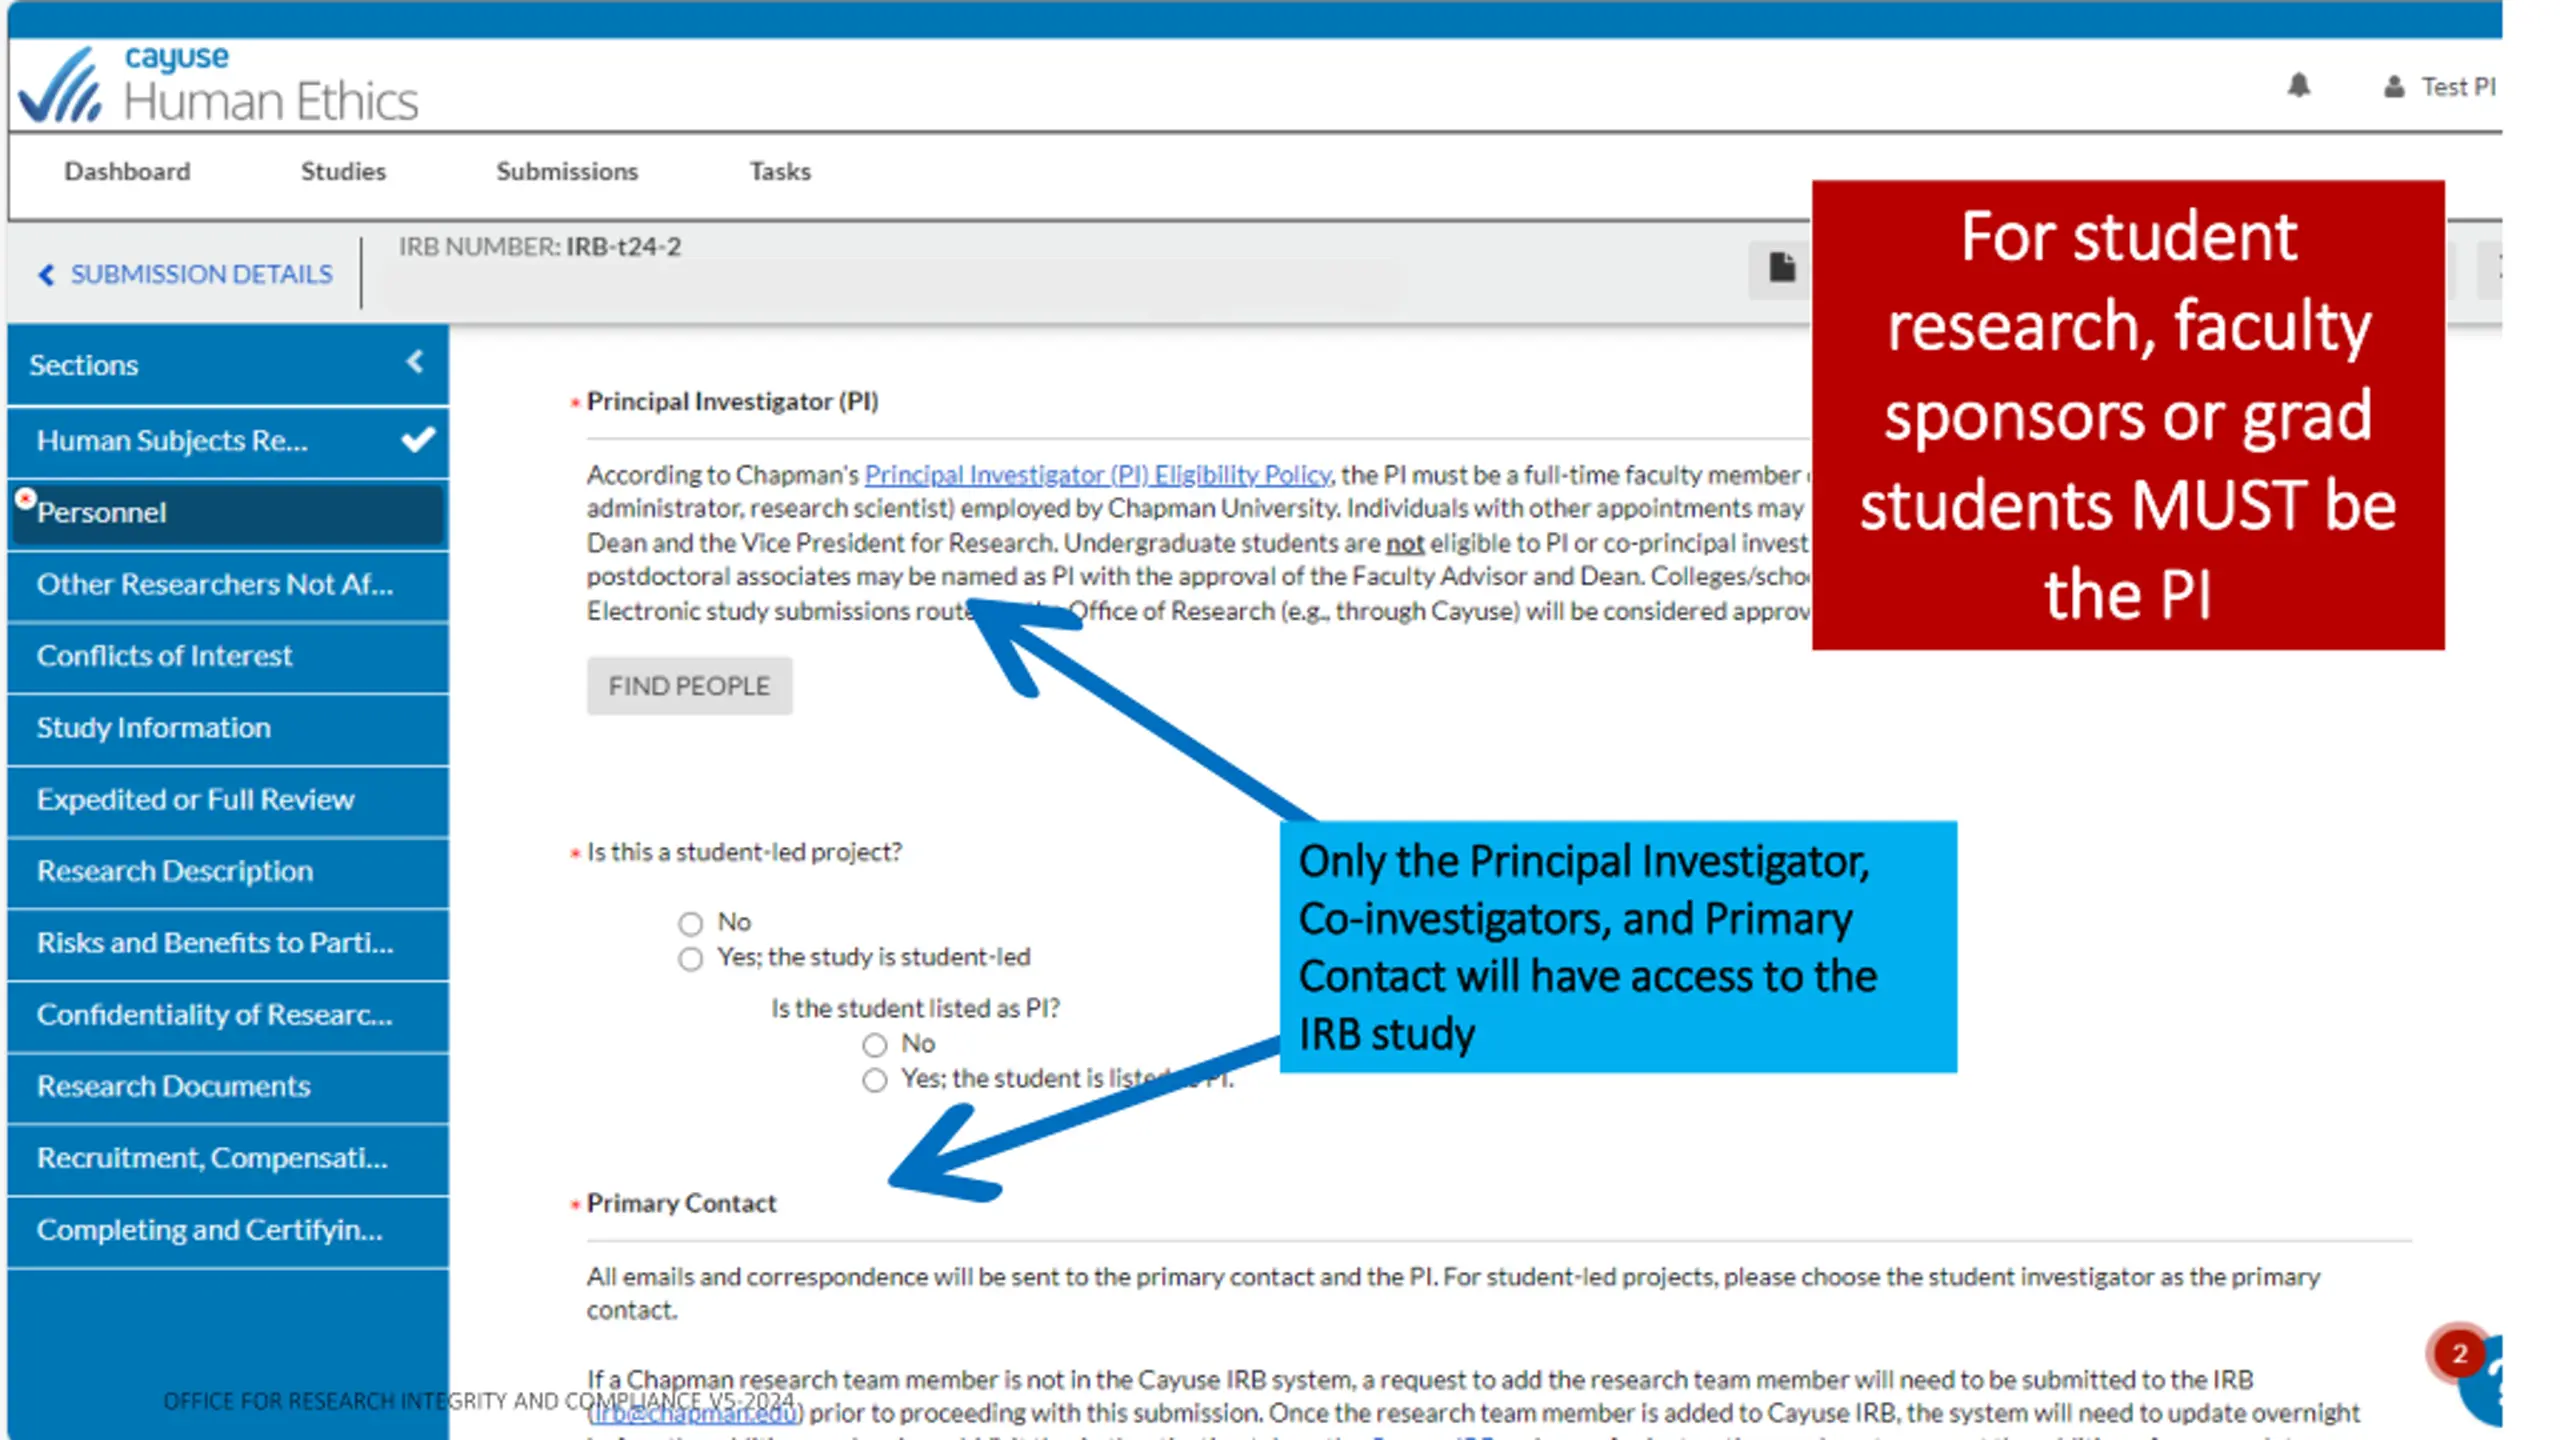This screenshot has height=1440, width=2560.
Task: Select Yes; the student is listed as PI
Action: tap(874, 1080)
